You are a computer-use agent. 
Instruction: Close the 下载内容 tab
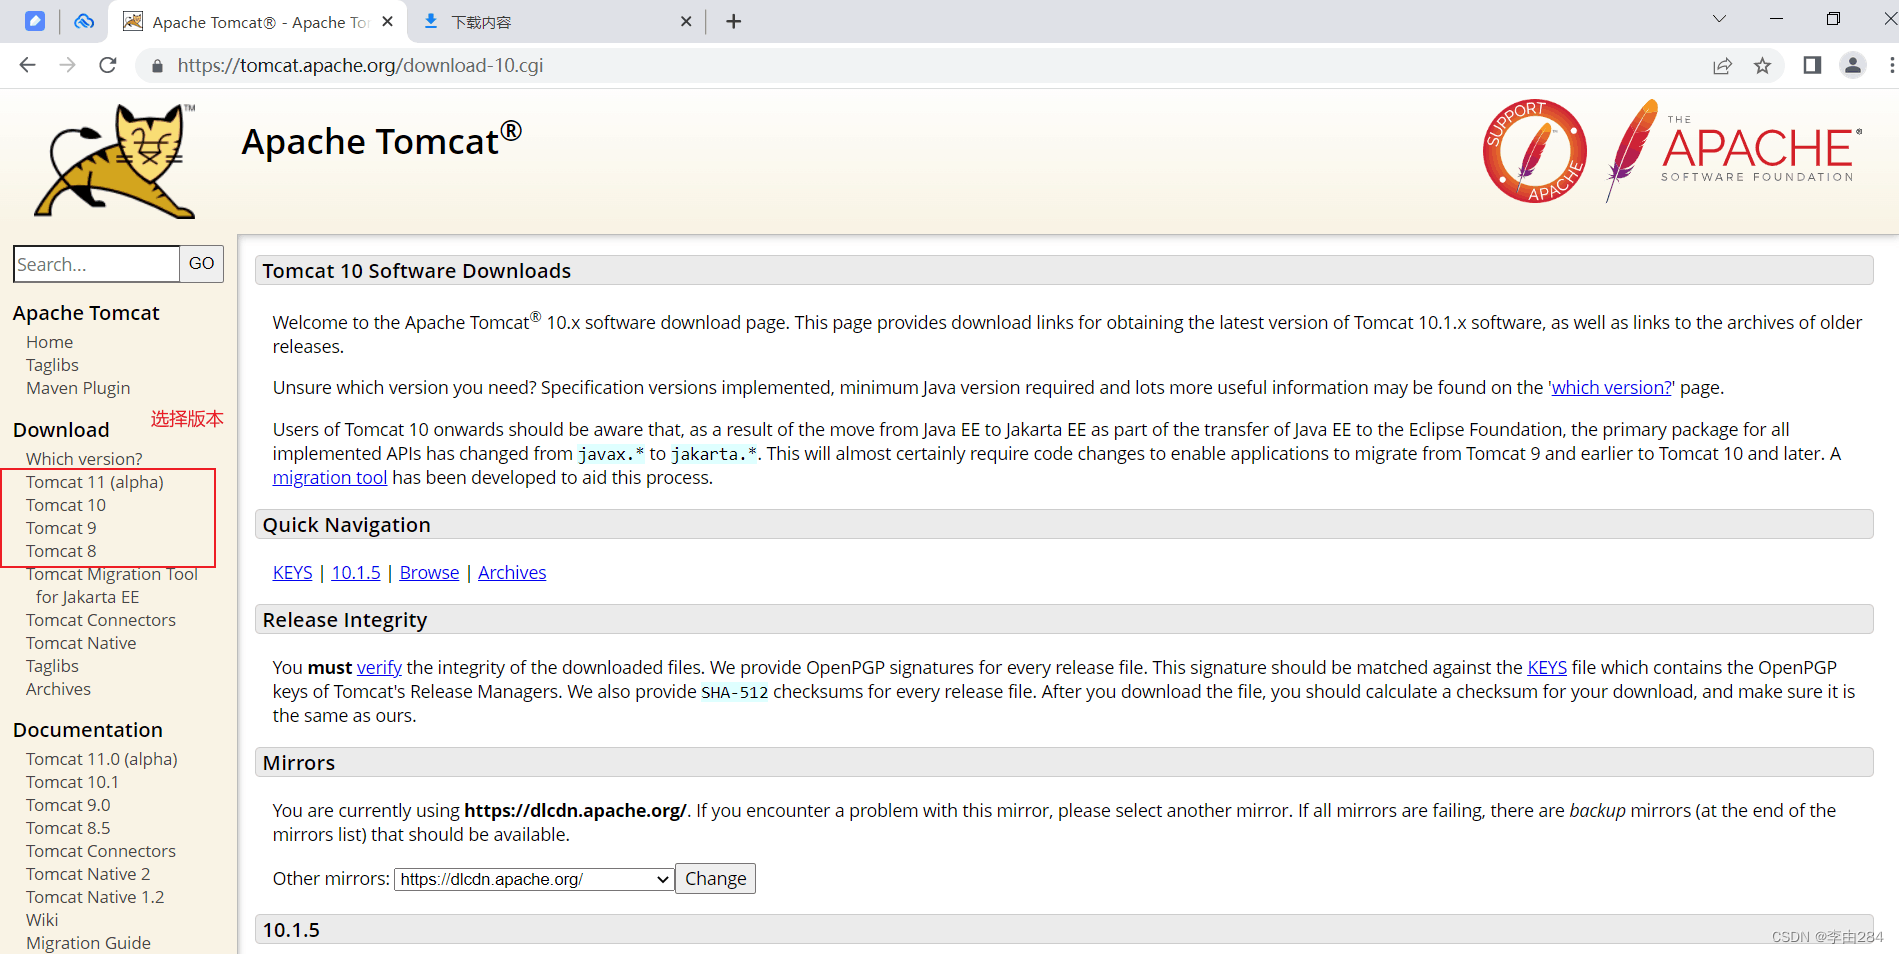click(686, 21)
